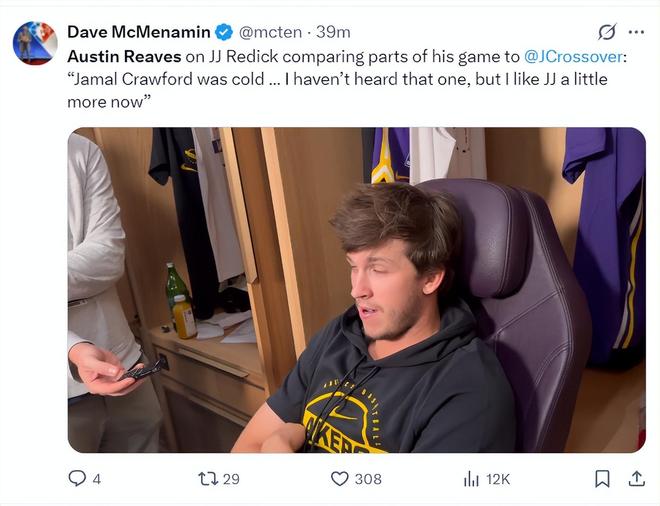Image resolution: width=660 pixels, height=506 pixels.
Task: Open the three-dot more options menu
Action: (x=636, y=32)
